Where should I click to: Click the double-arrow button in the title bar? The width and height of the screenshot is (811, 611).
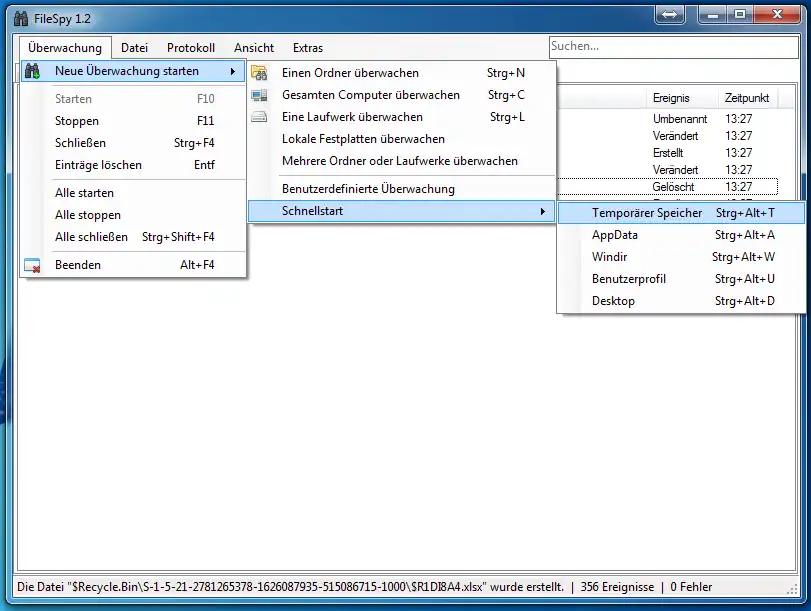(x=670, y=14)
